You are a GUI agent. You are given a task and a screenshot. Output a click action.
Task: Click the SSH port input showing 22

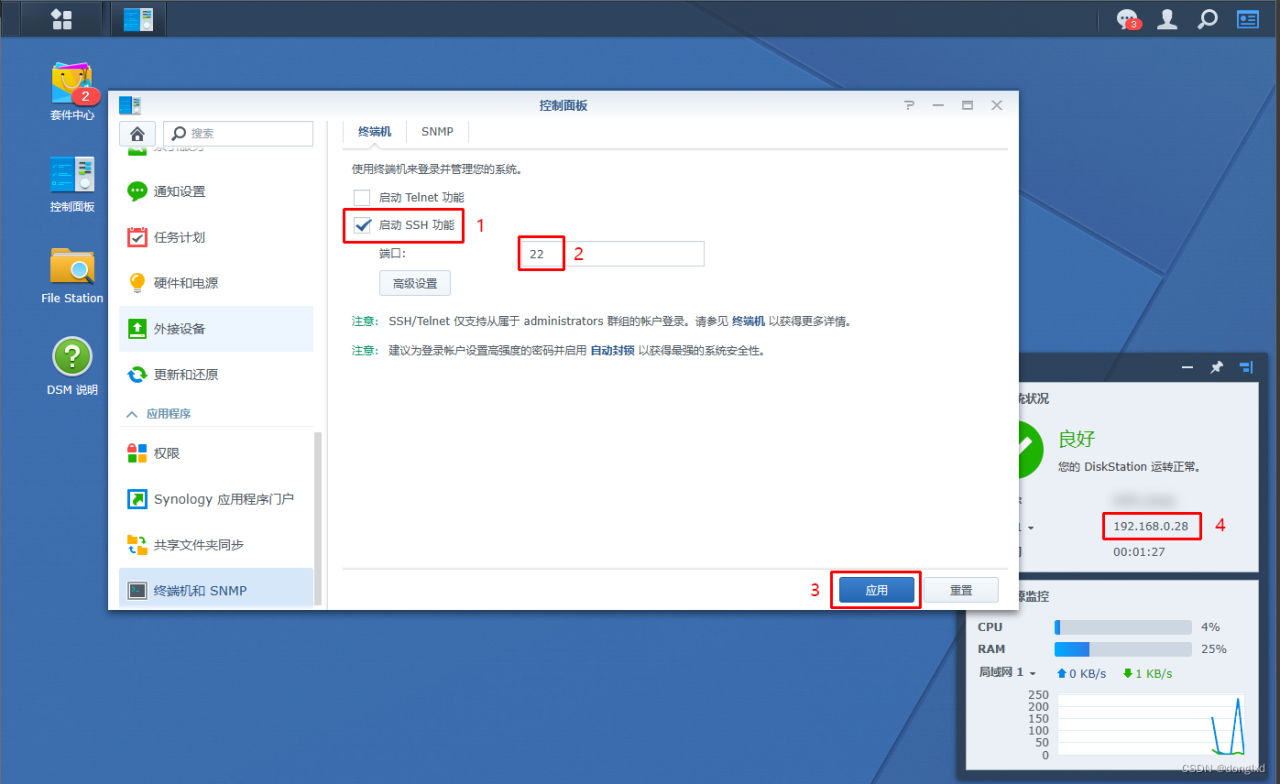pos(540,253)
